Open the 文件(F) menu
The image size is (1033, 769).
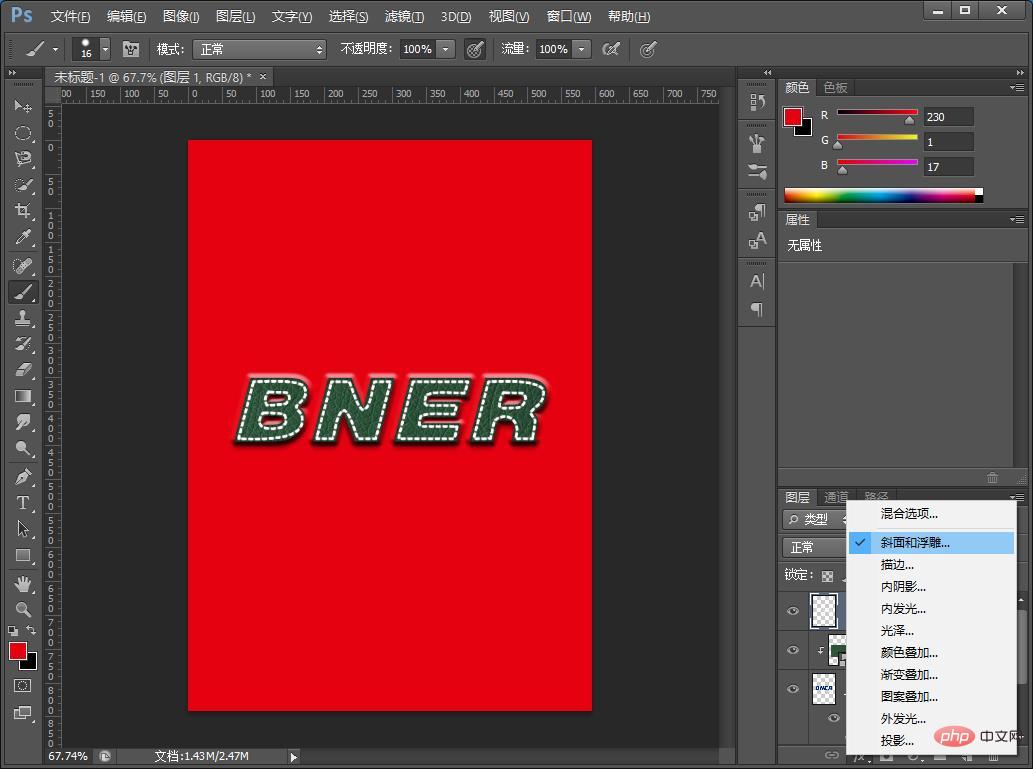[x=70, y=16]
